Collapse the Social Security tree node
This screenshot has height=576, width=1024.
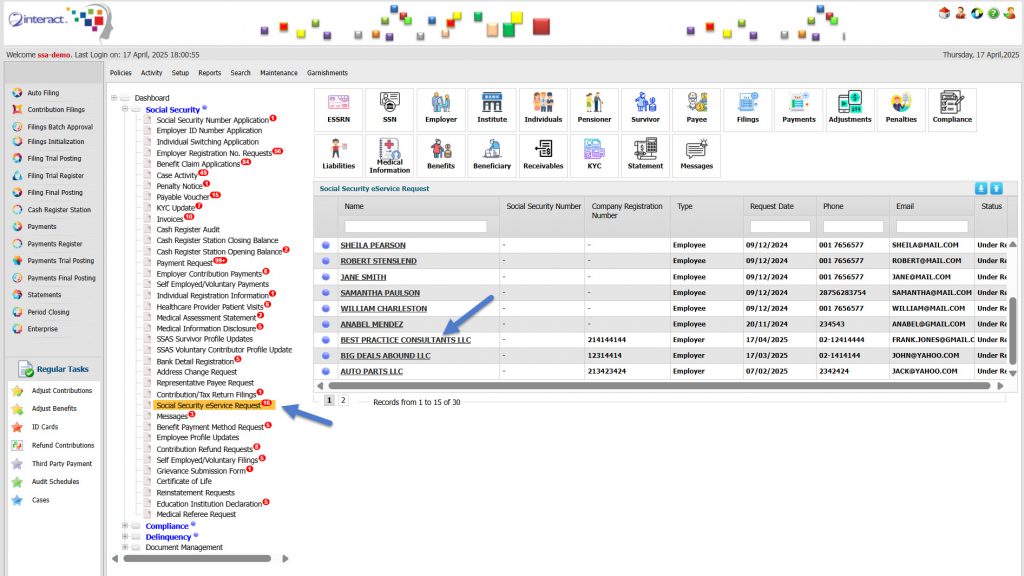click(x=126, y=110)
